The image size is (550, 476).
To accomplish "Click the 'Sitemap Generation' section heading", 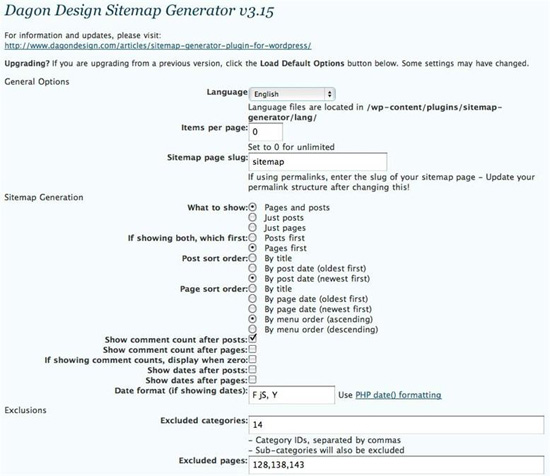I will pos(44,197).
